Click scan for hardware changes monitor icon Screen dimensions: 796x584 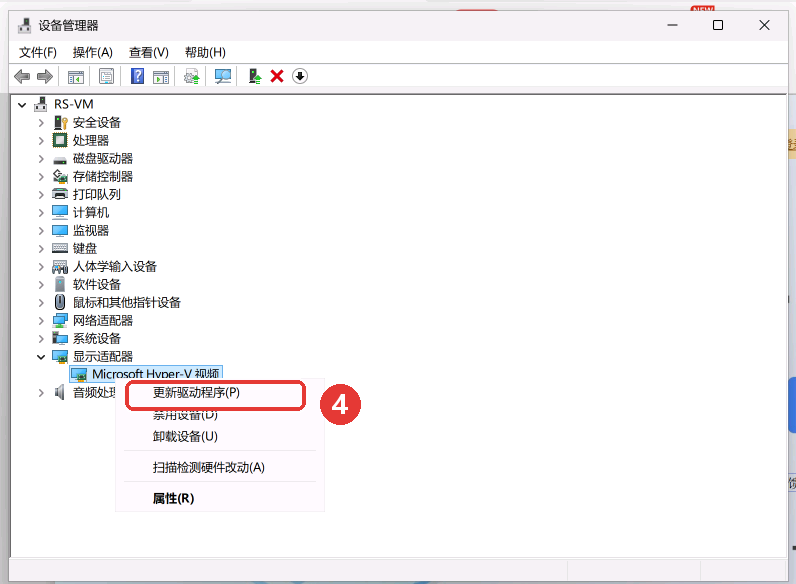(222, 77)
